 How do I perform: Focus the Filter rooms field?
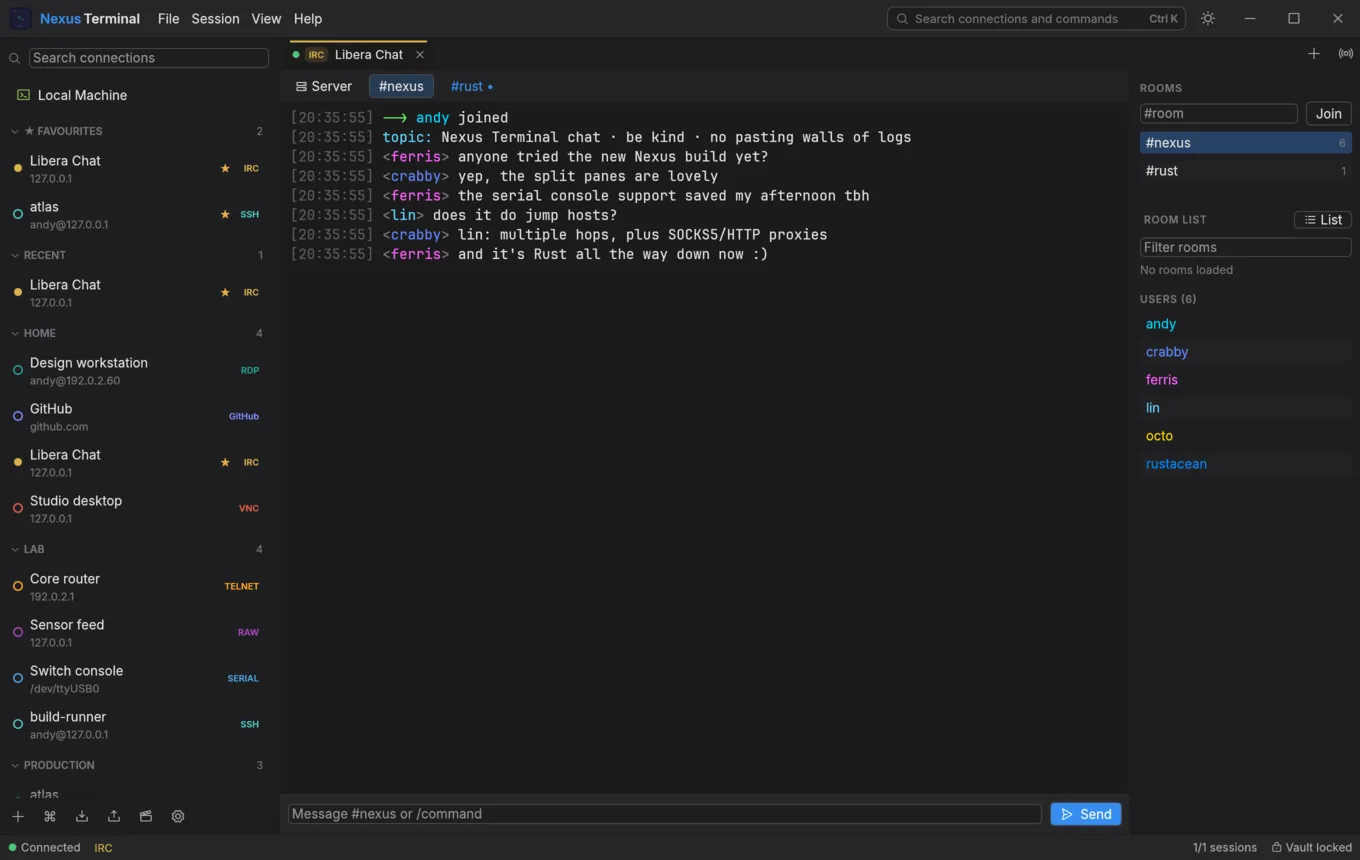tap(1246, 247)
